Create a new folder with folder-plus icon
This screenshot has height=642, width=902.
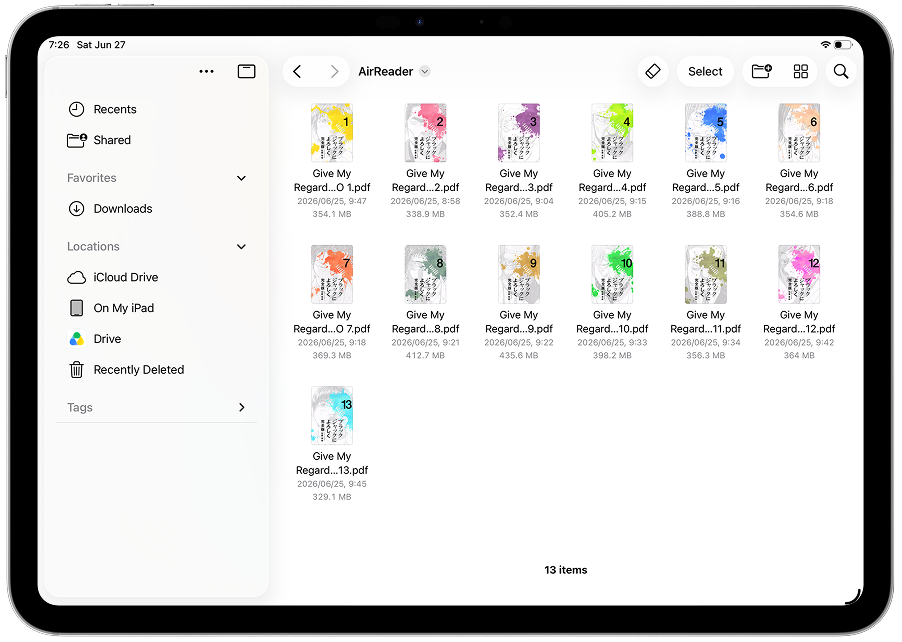[762, 71]
